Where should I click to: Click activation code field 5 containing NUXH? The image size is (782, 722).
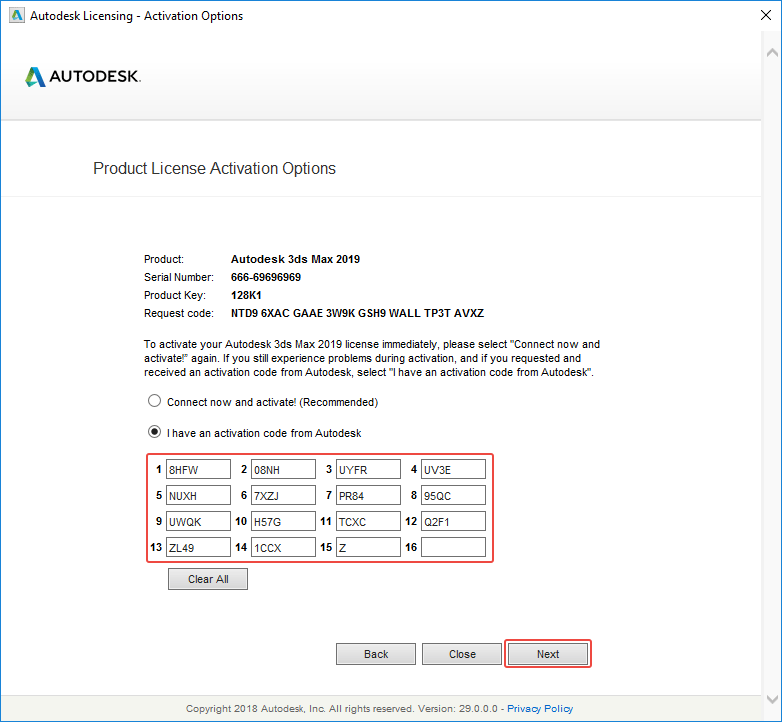pyautogui.click(x=198, y=495)
